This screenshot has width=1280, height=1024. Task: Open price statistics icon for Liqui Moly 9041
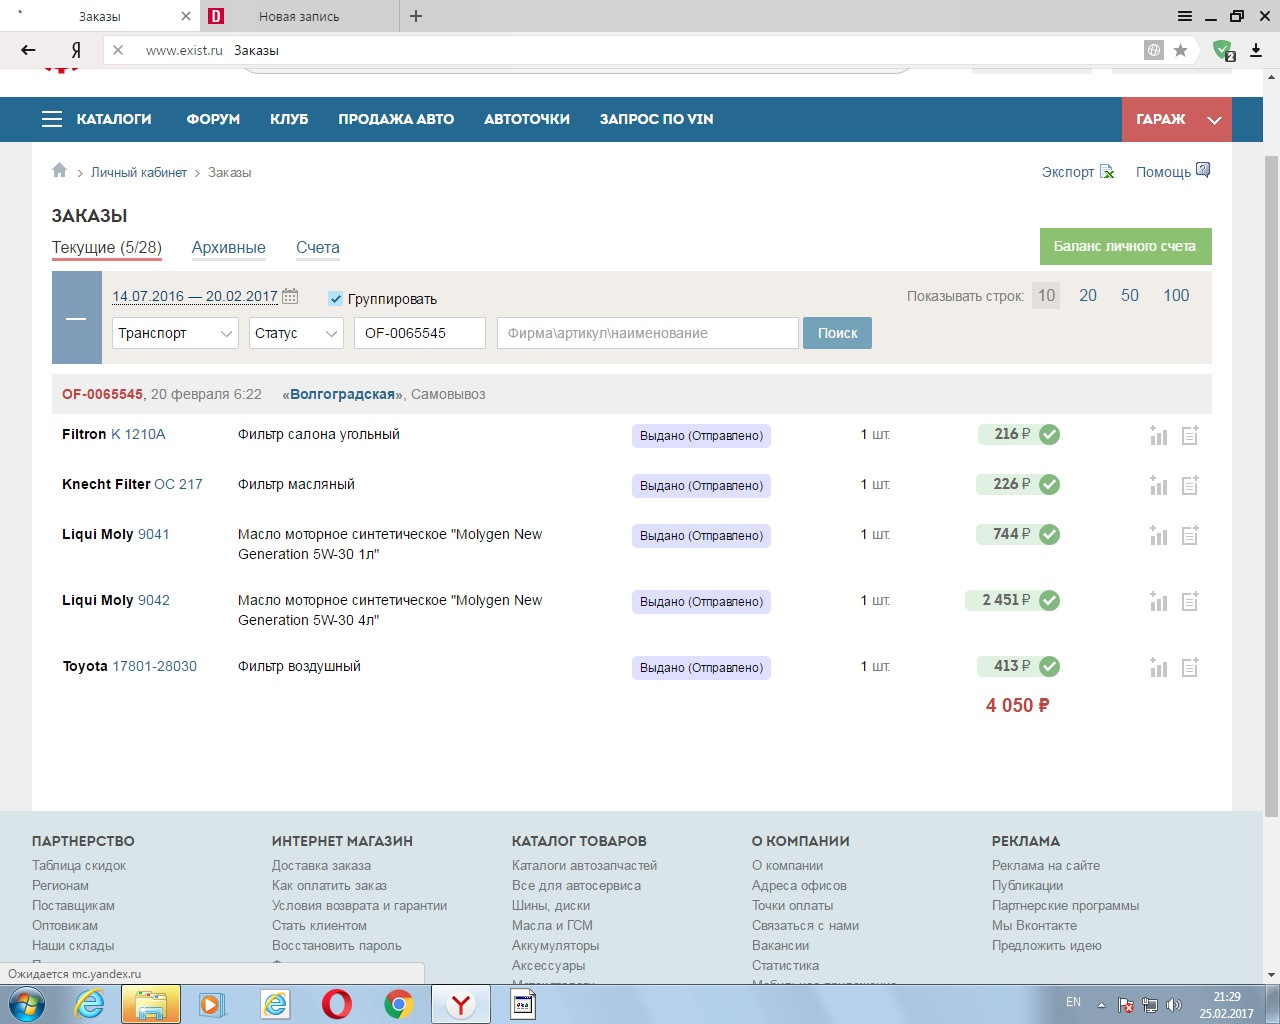[1159, 535]
